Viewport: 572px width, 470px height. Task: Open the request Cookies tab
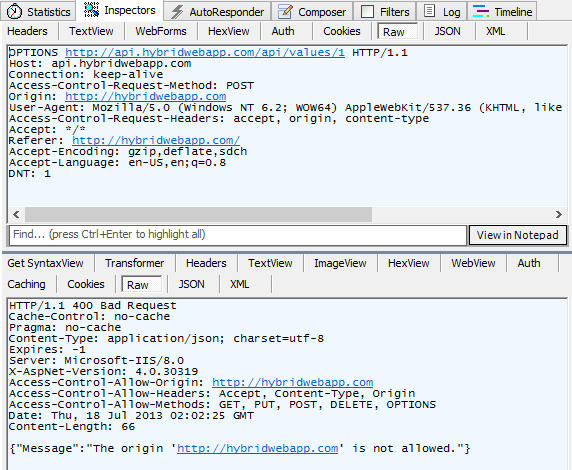(342, 31)
